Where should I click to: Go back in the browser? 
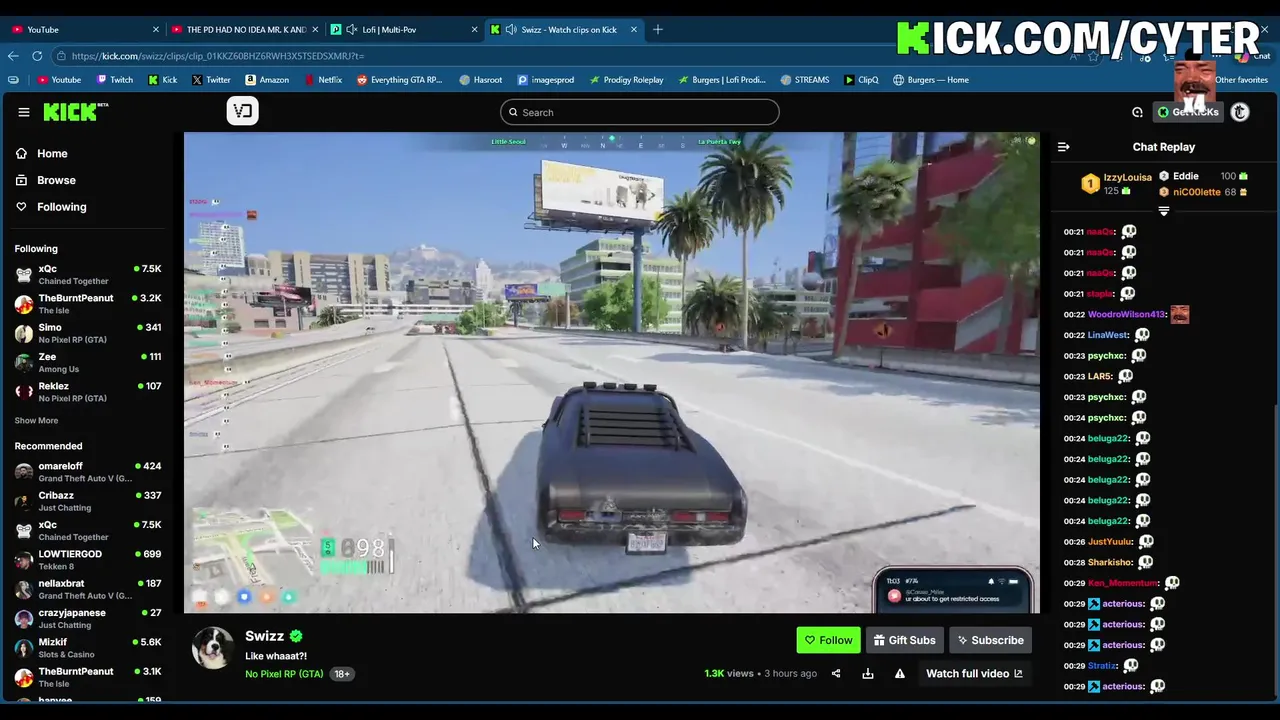click(13, 56)
